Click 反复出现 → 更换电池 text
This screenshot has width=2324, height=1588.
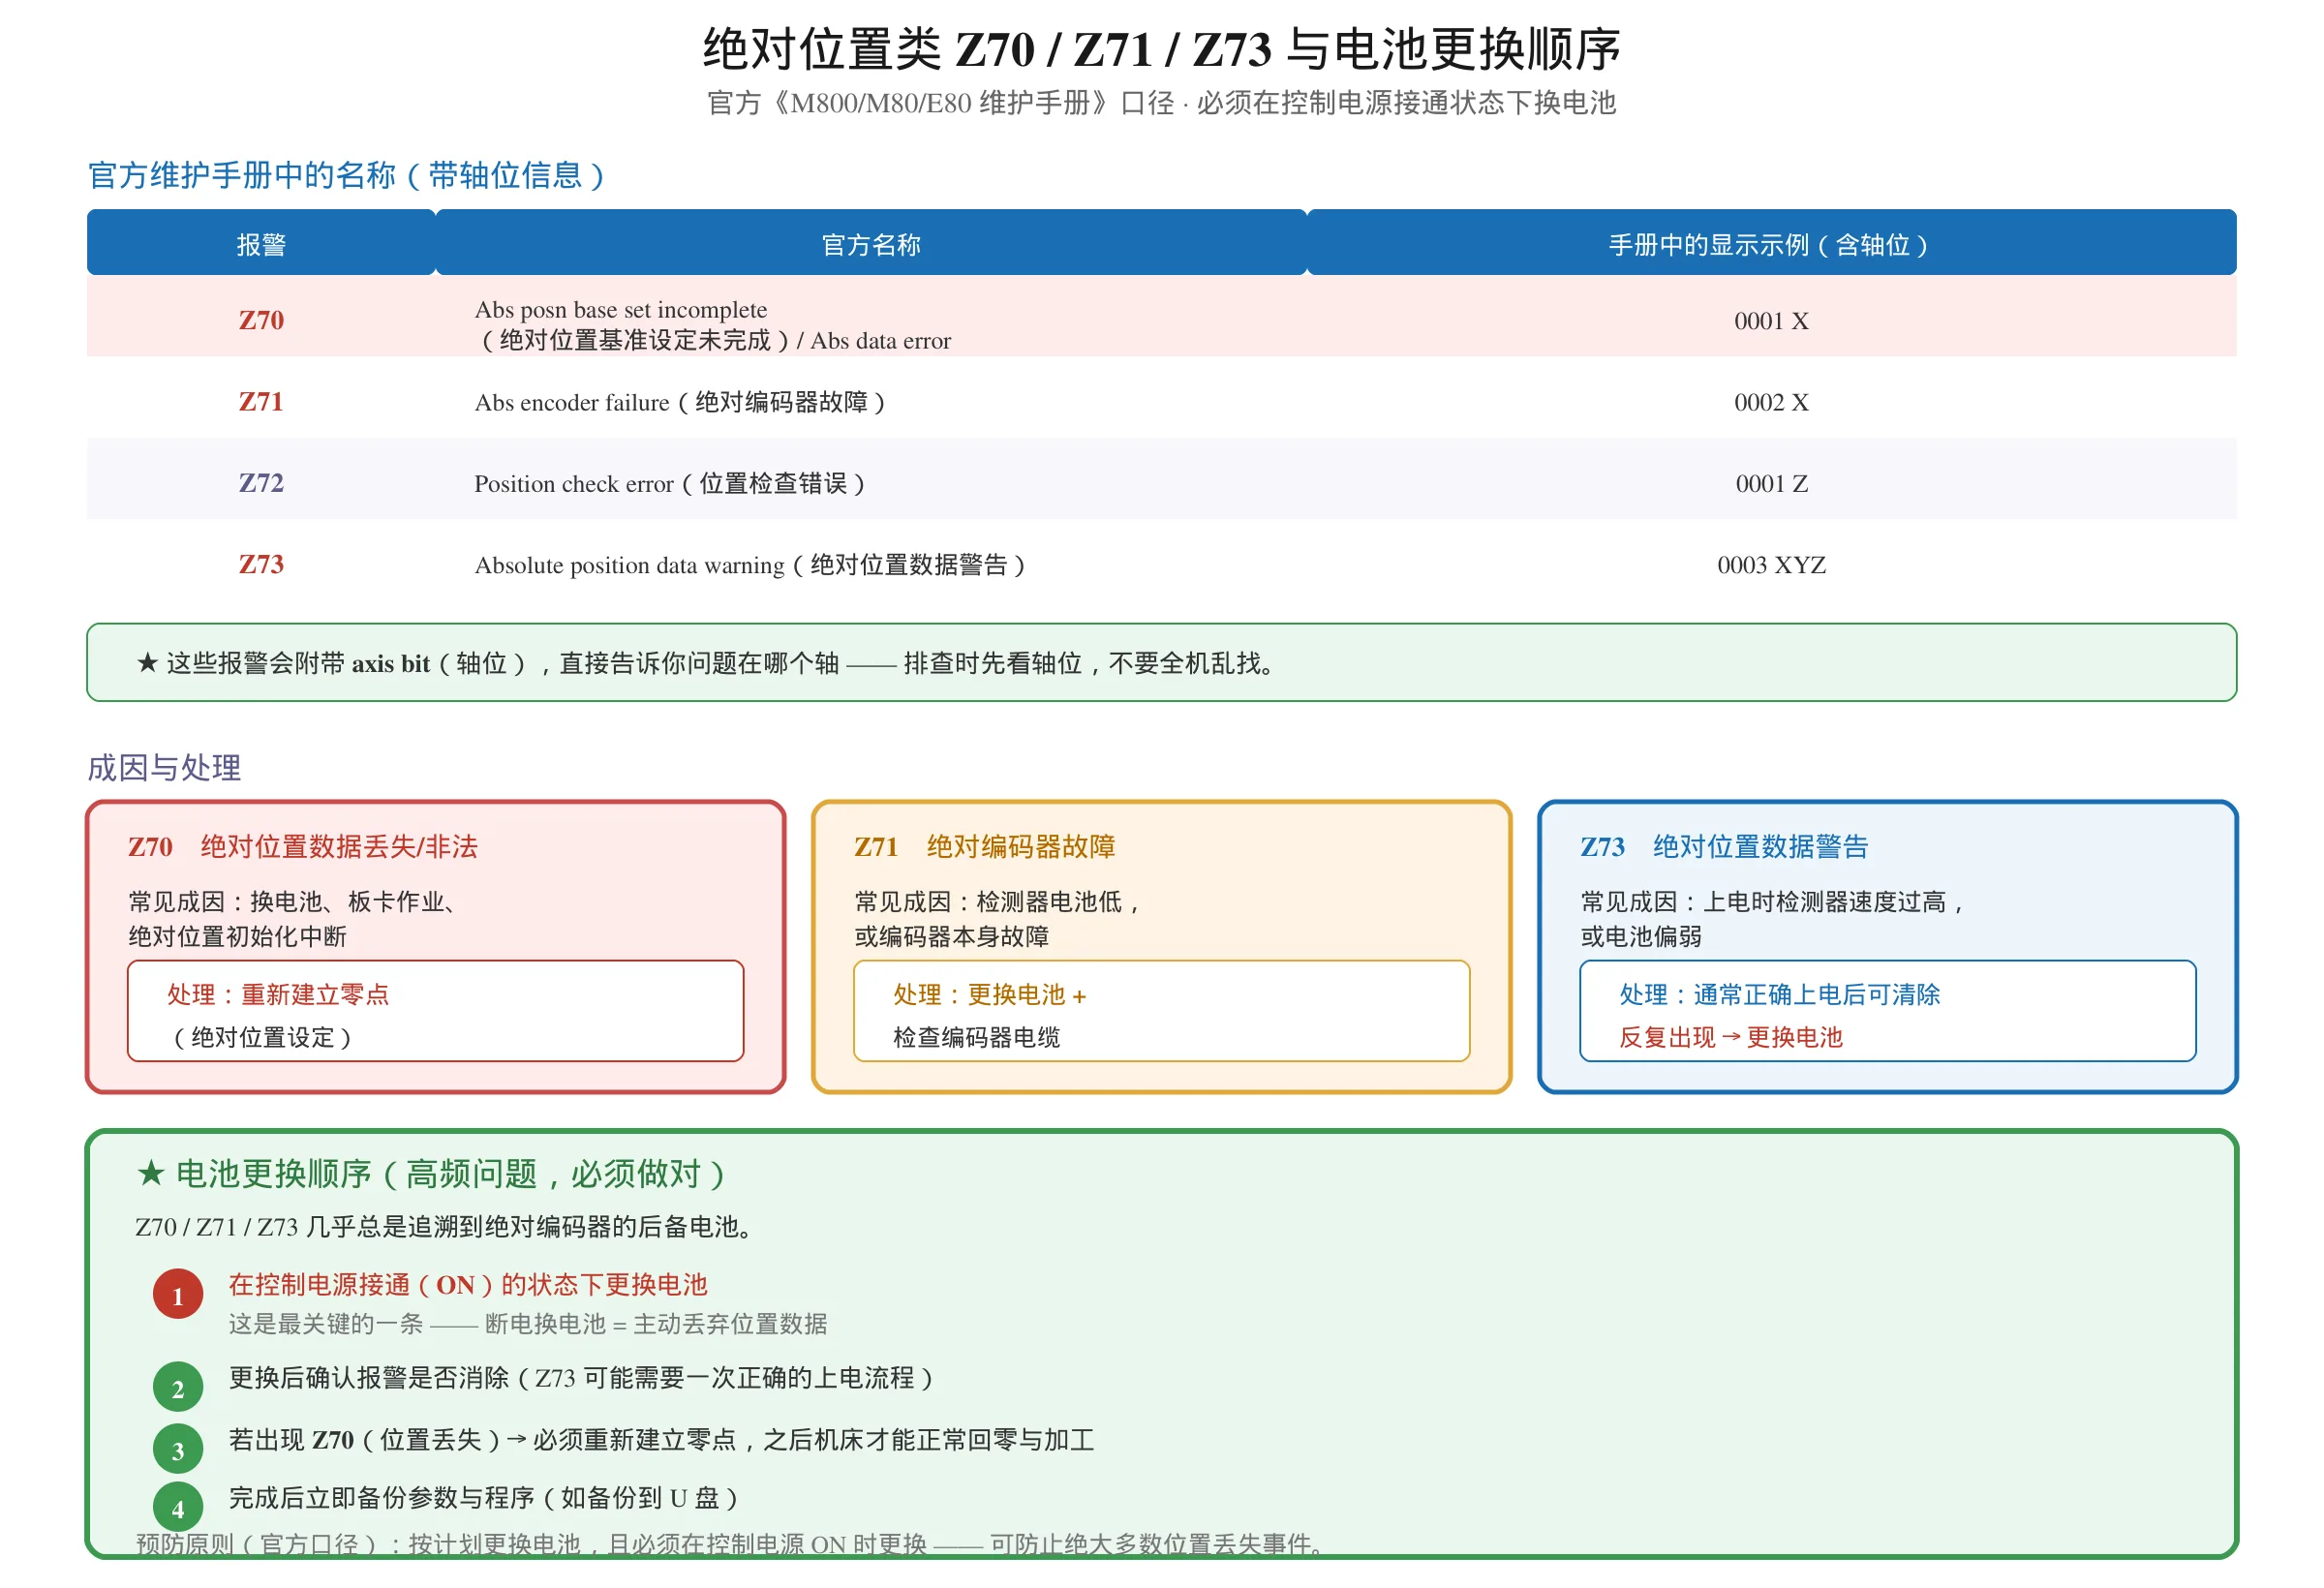click(x=1730, y=1037)
